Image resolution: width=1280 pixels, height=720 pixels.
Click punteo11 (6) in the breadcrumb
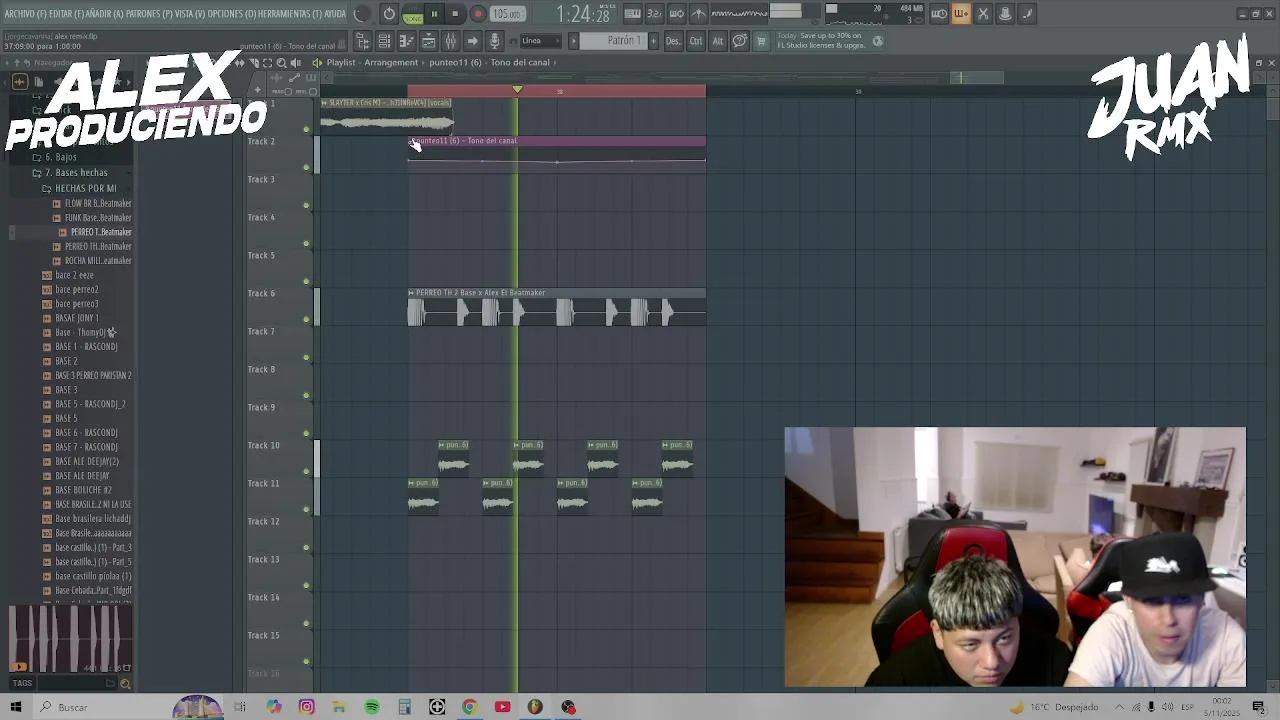tap(455, 62)
